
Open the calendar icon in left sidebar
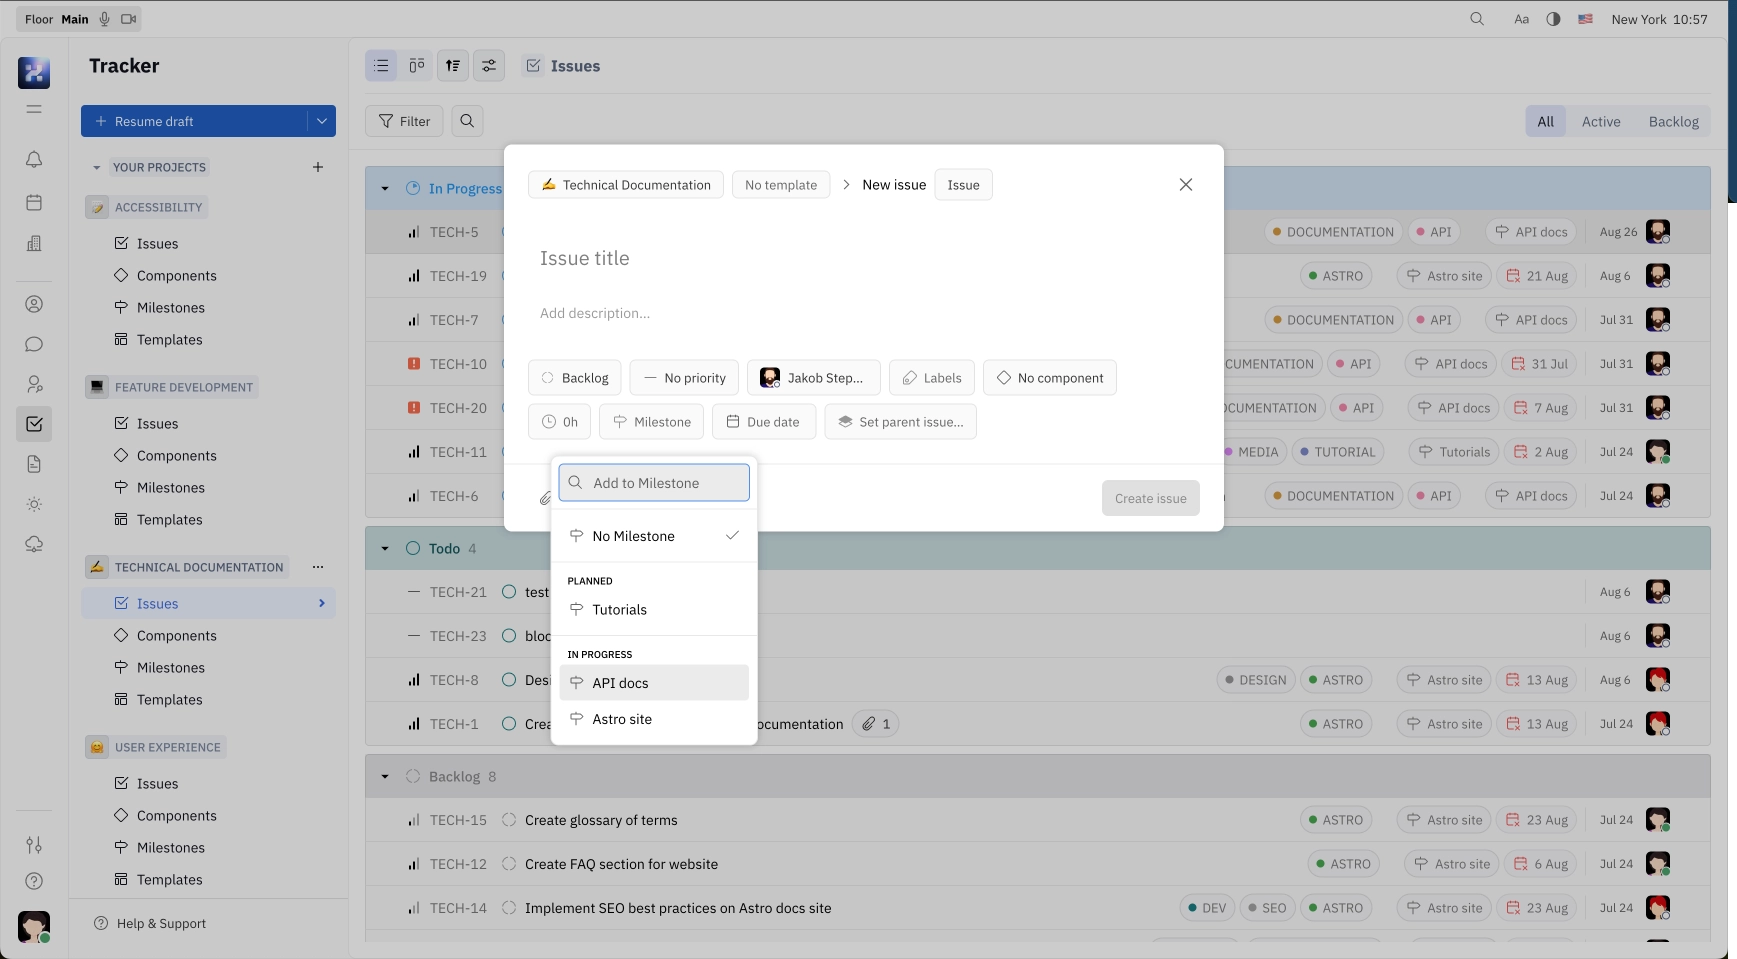tap(34, 203)
